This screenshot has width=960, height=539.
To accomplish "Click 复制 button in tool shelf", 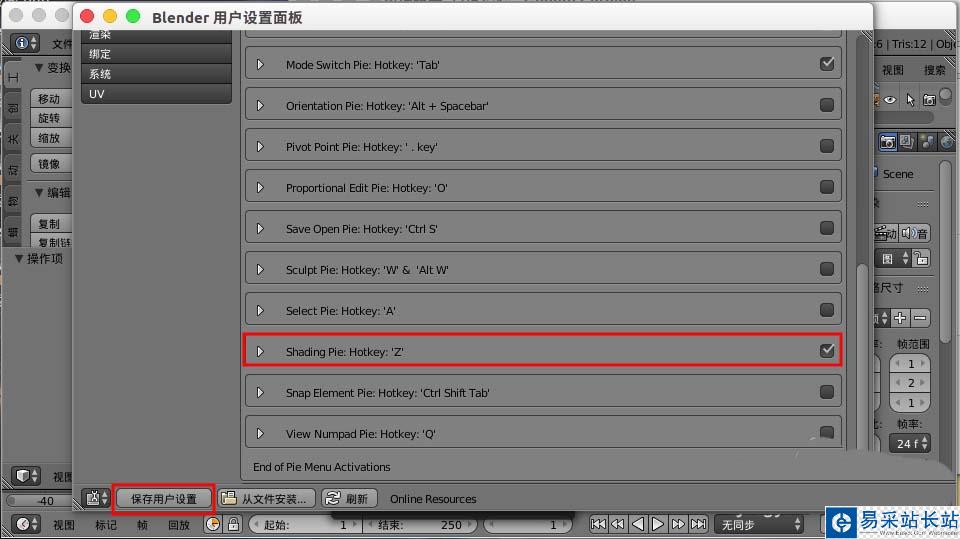I will 51,224.
